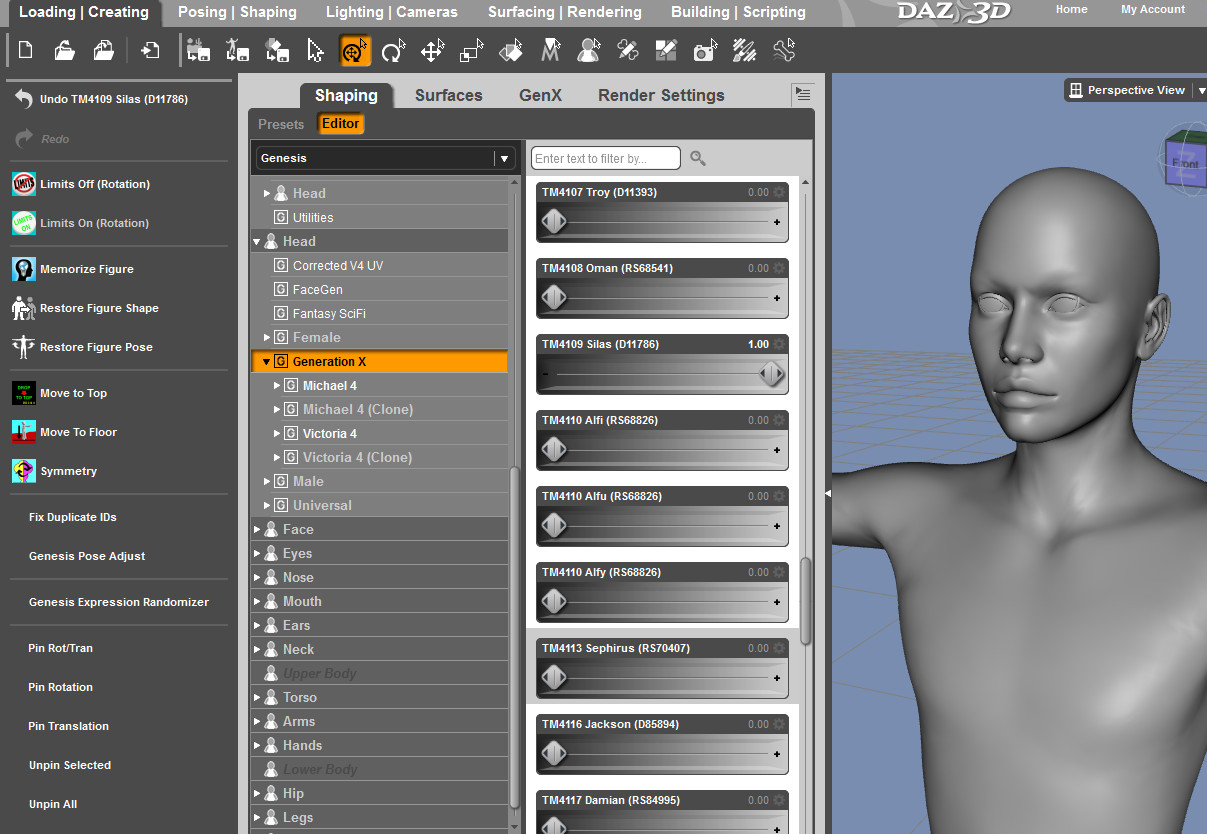Select the wavy-line bone tool icon
This screenshot has height=834, width=1207.
coord(784,50)
